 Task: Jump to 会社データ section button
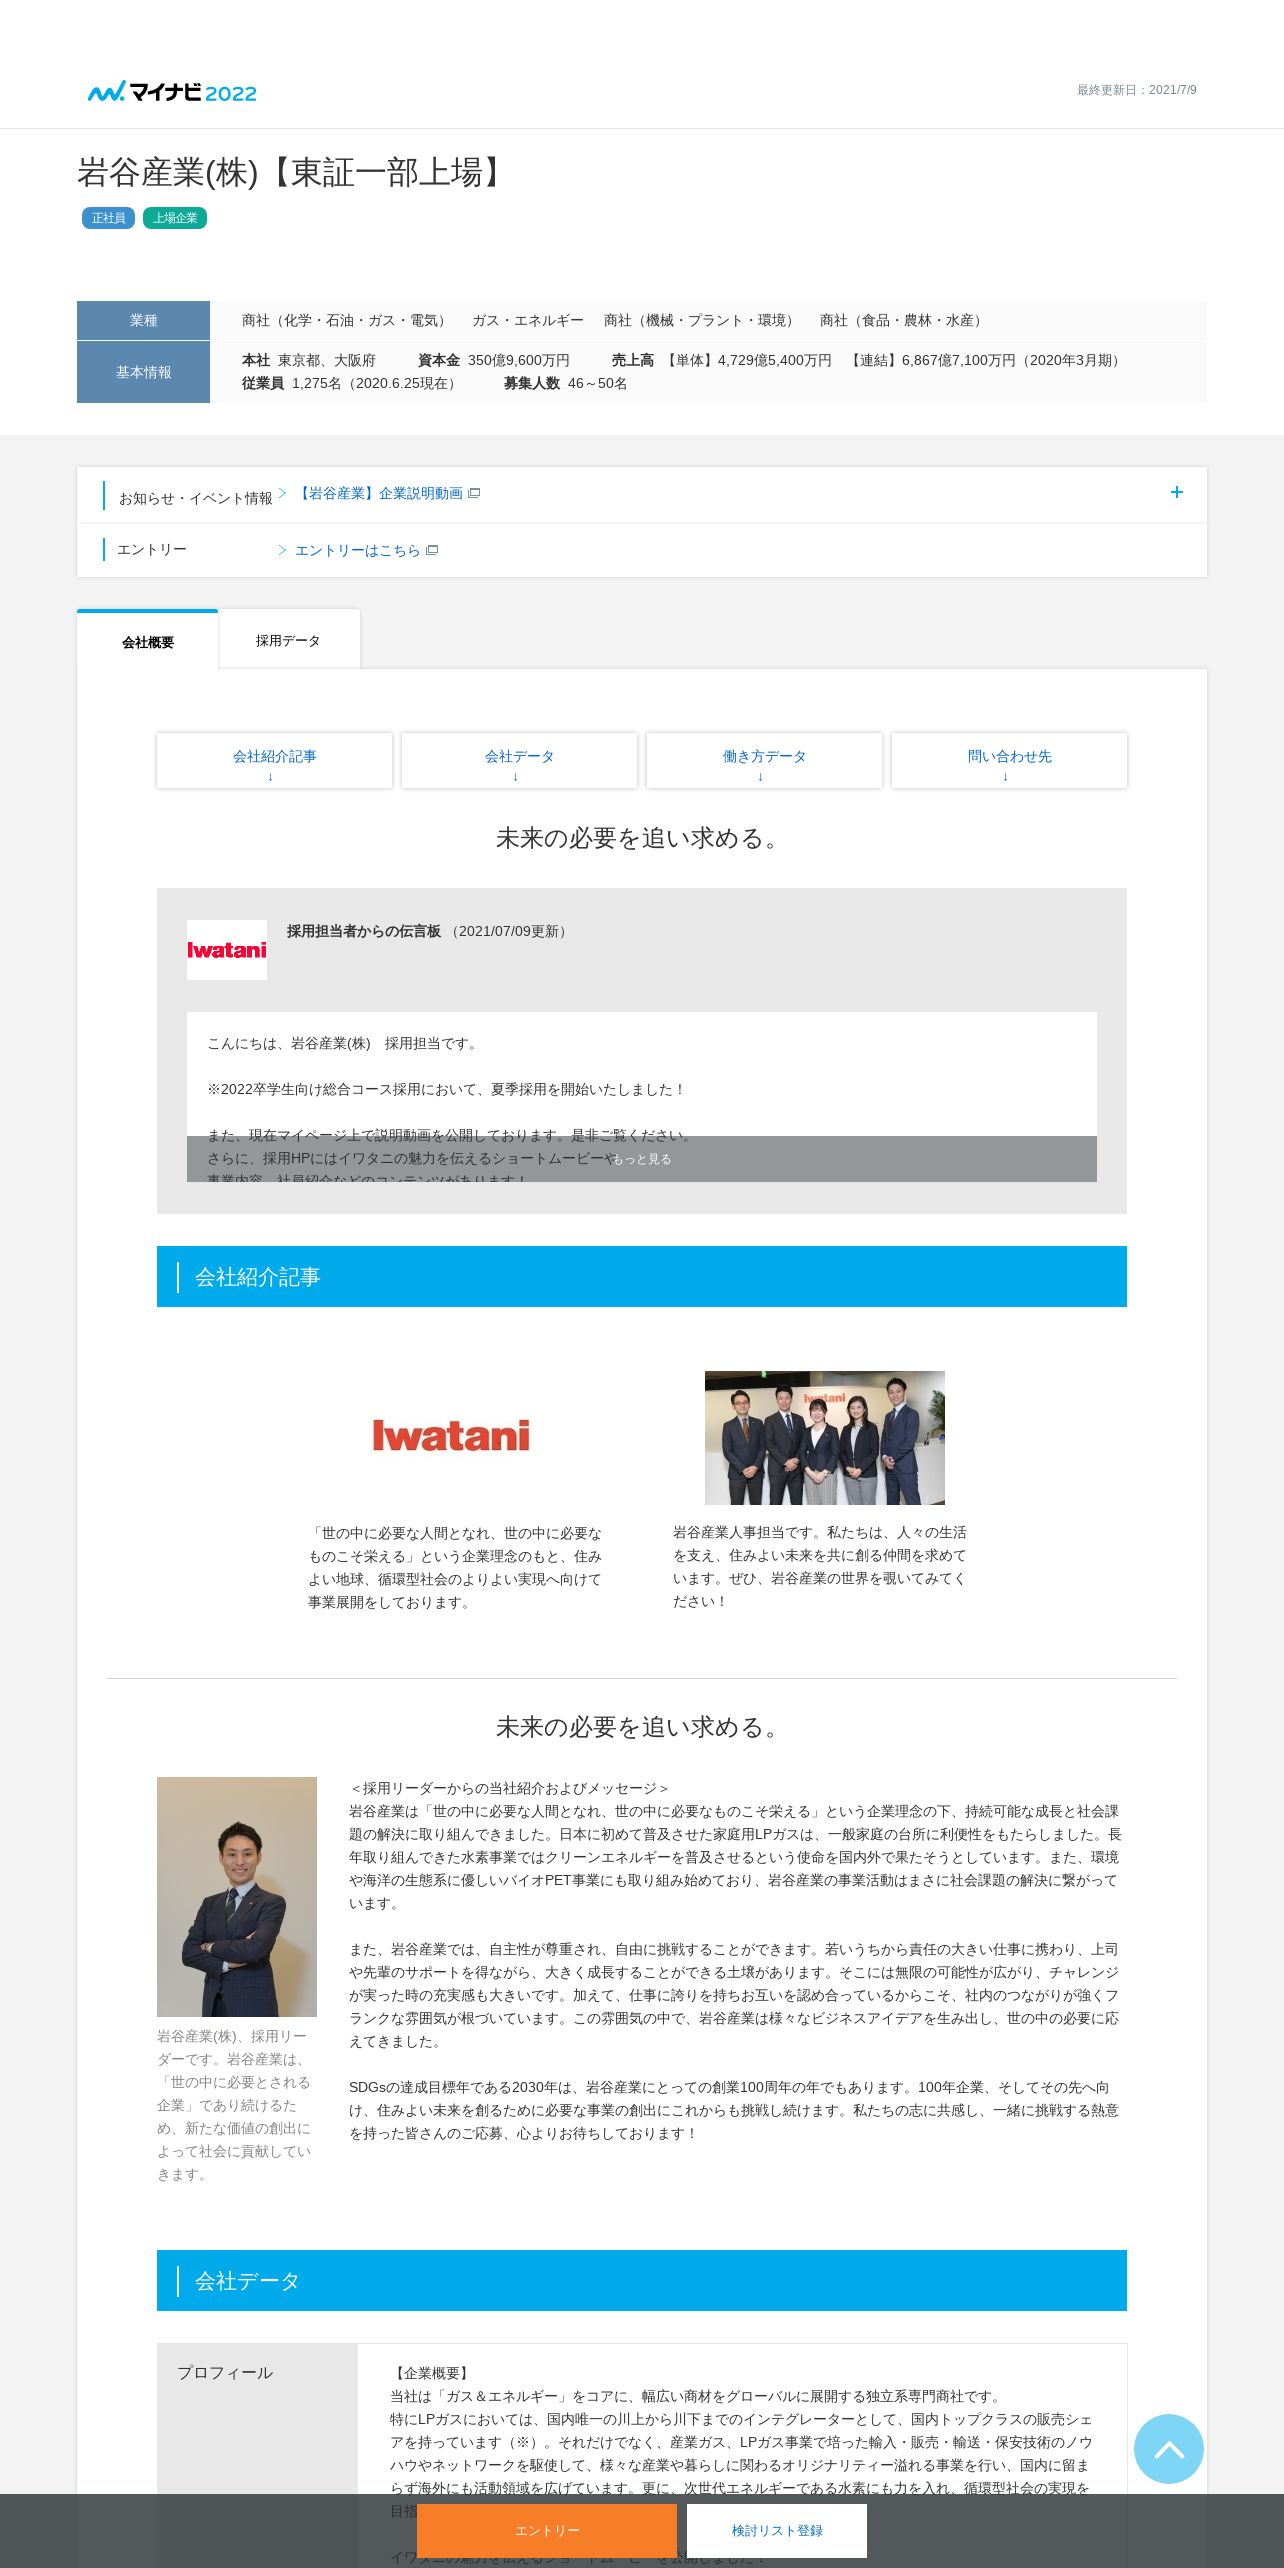(x=519, y=761)
